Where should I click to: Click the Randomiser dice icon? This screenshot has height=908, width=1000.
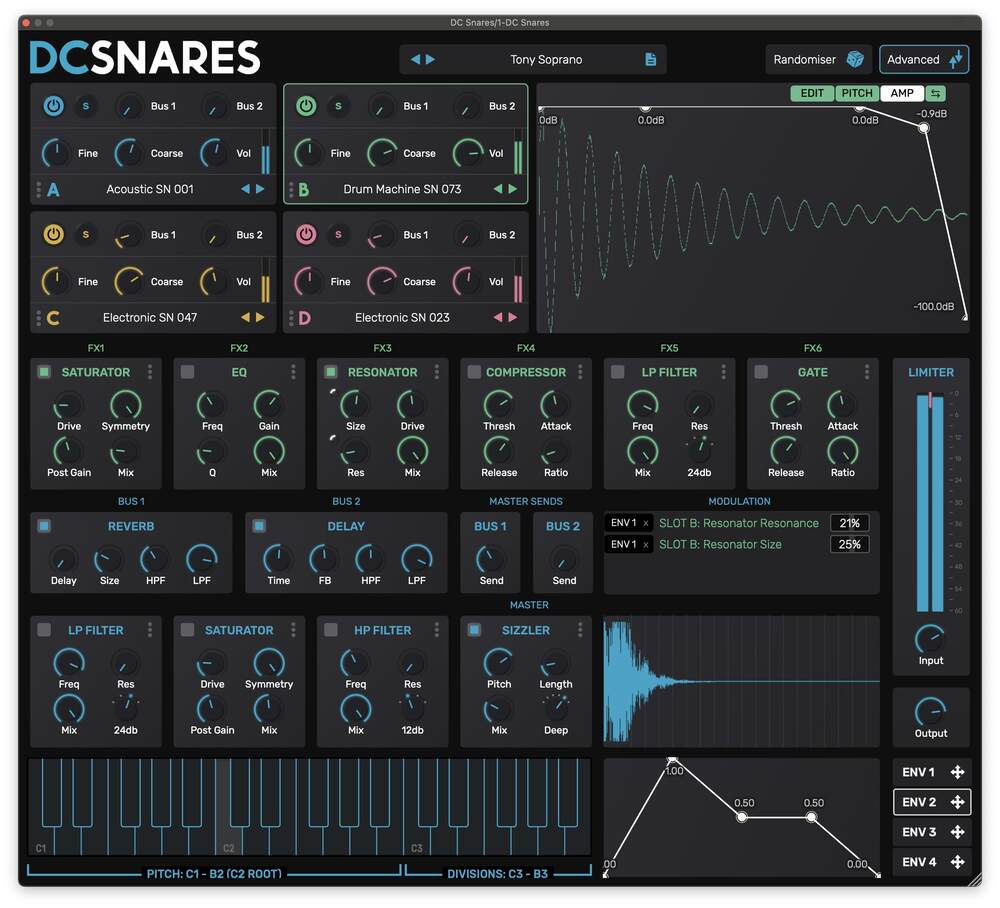856,59
